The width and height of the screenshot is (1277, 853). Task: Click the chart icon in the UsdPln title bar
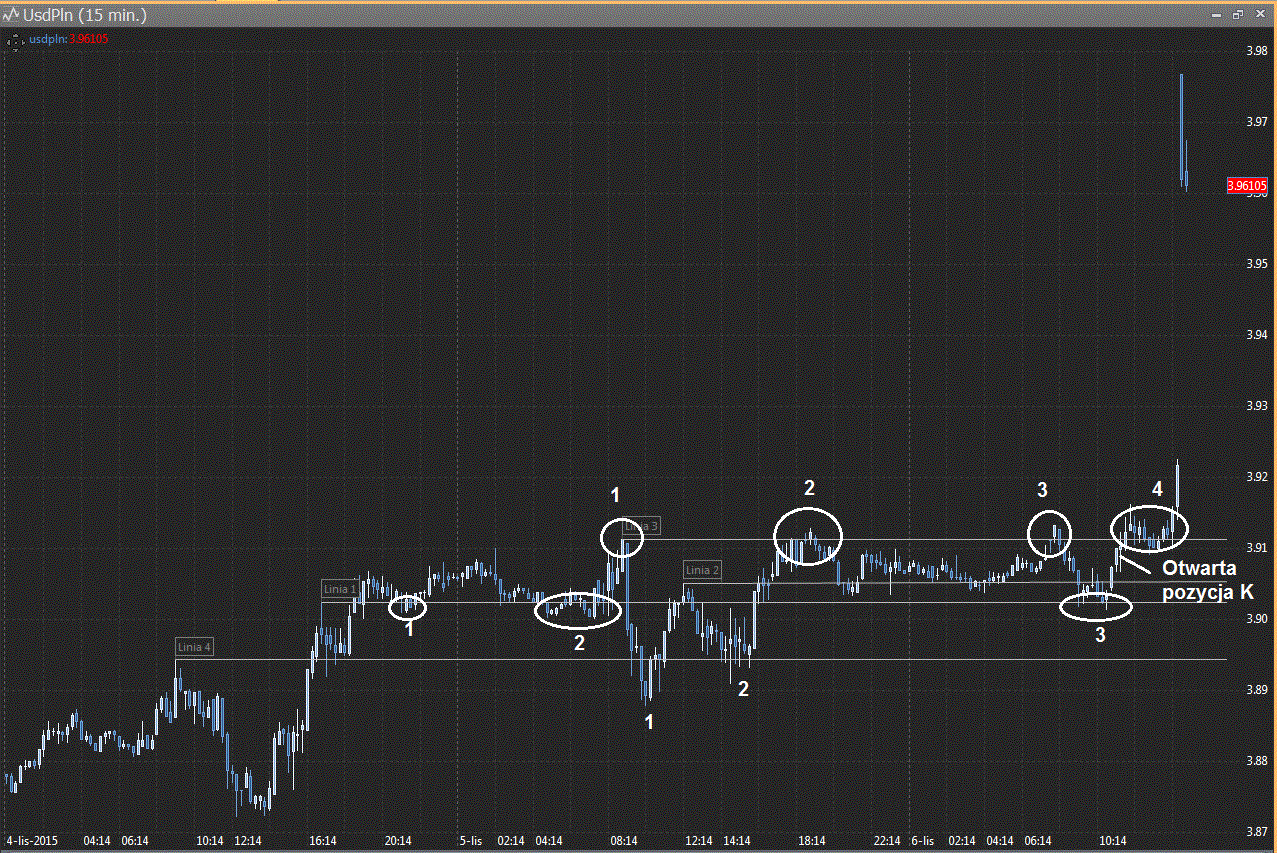[x=13, y=16]
